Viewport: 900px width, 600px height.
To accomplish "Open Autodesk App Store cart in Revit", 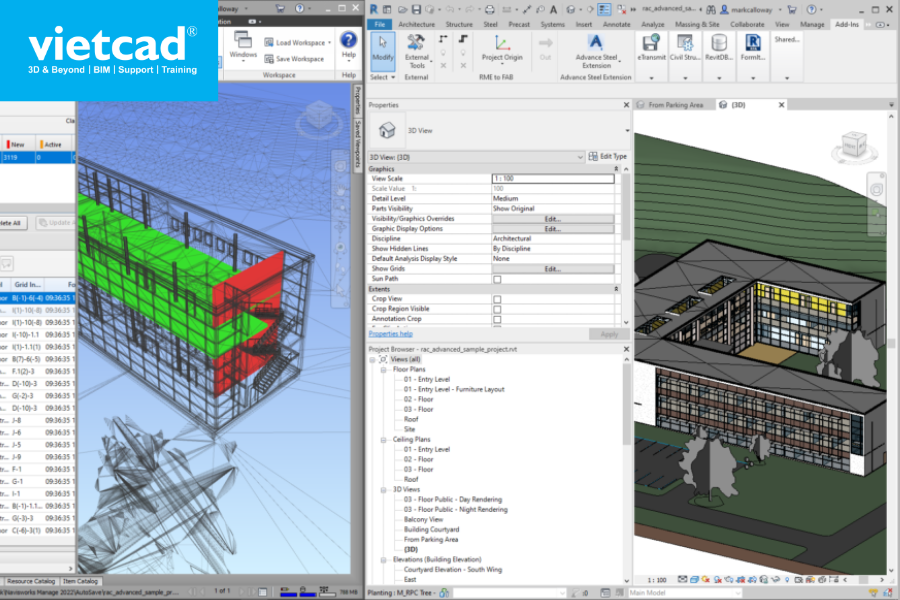I will [792, 9].
